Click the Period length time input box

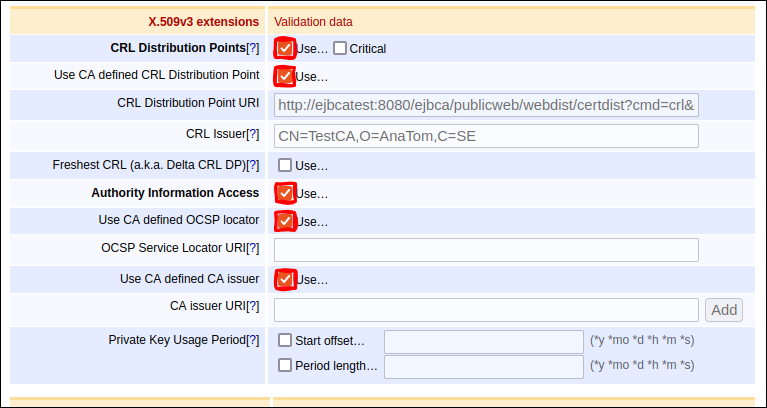click(x=484, y=367)
